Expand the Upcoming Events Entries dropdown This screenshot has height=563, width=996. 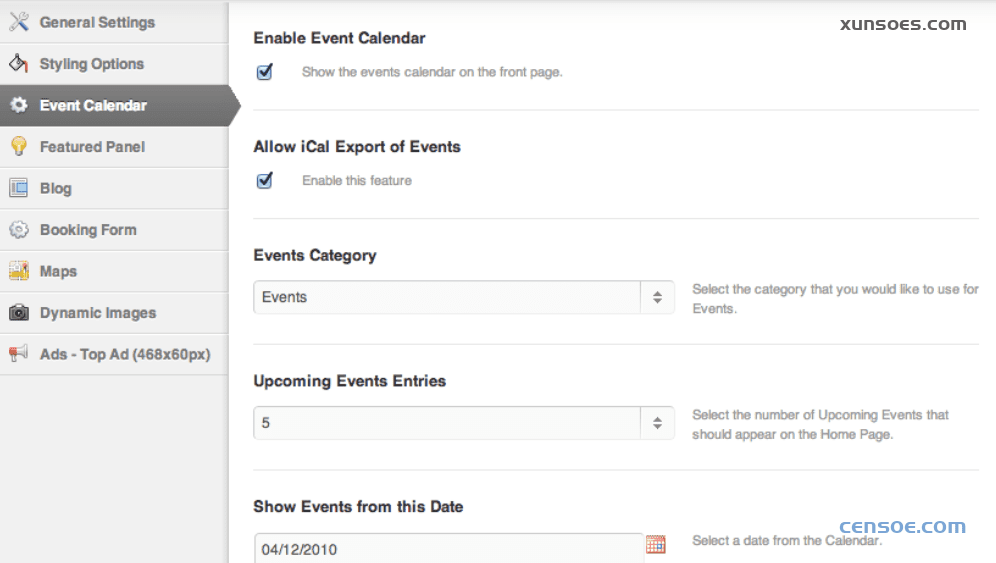[x=464, y=423]
